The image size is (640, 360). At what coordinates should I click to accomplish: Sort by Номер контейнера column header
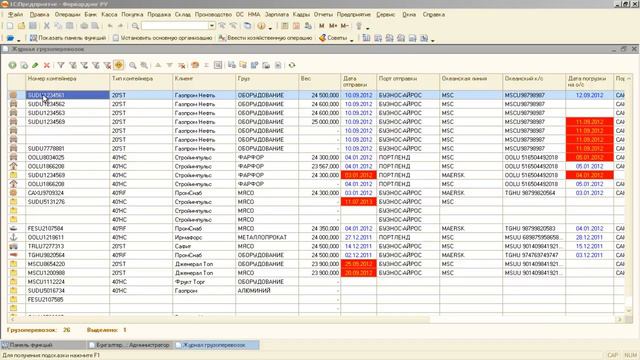point(68,82)
